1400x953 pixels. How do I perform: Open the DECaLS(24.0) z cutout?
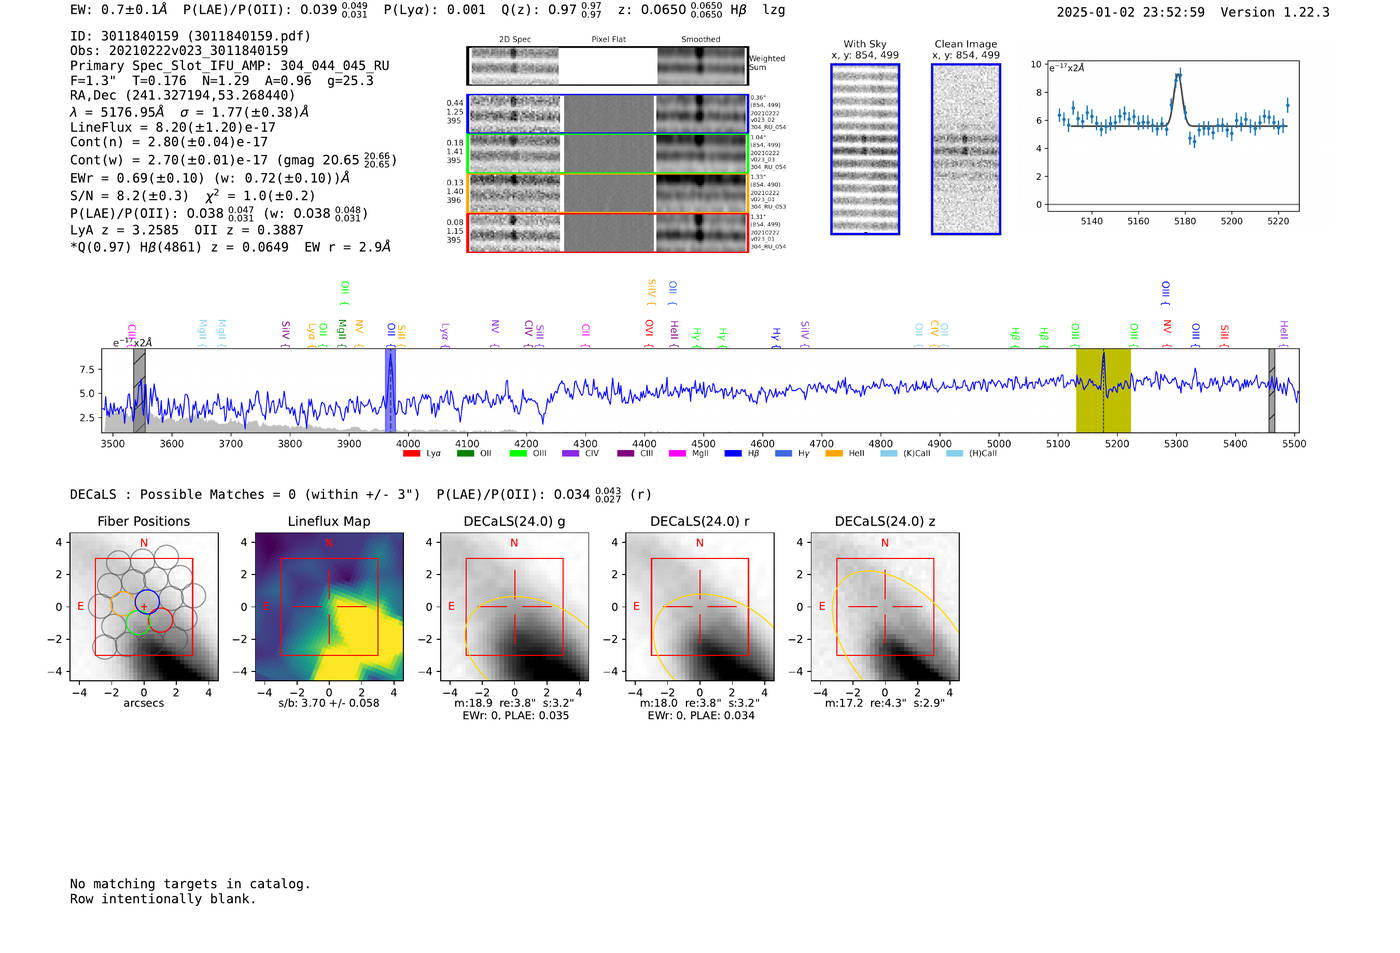point(884,606)
